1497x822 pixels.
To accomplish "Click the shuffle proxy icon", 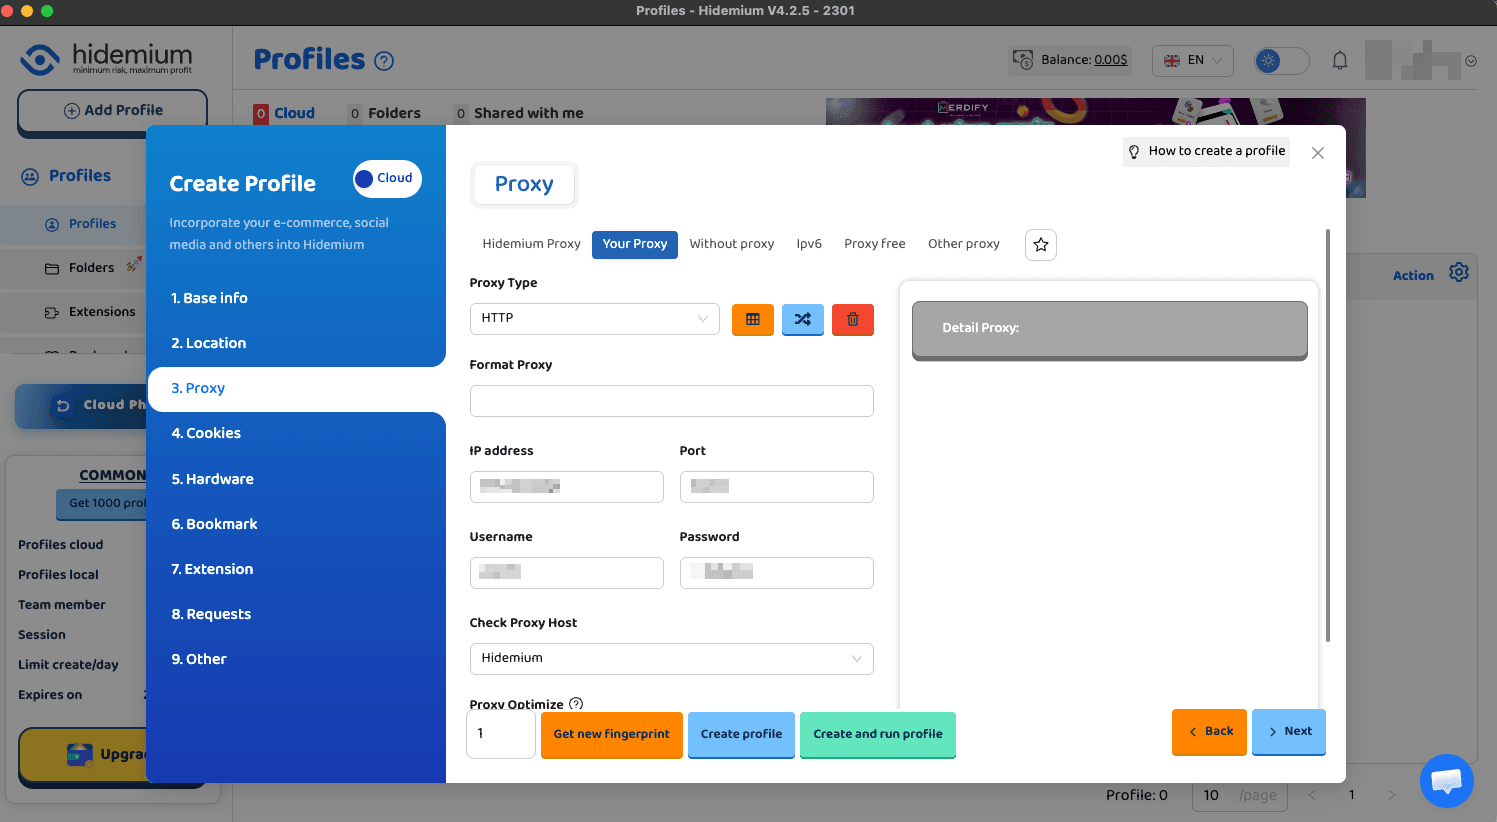I will (x=802, y=319).
